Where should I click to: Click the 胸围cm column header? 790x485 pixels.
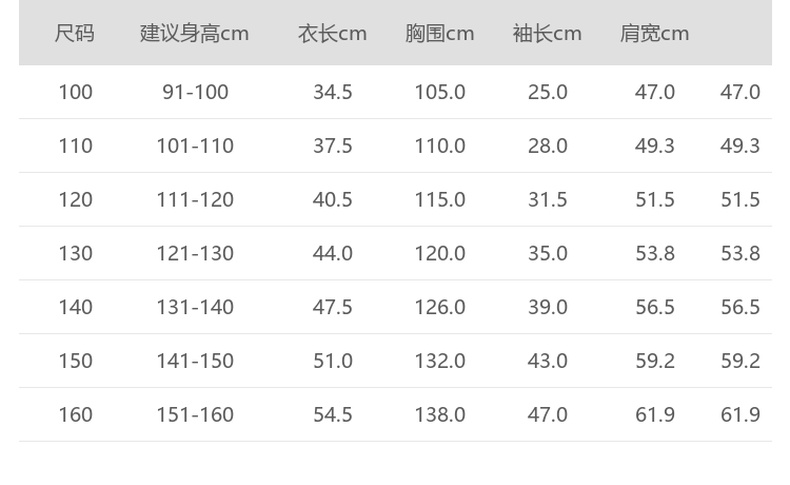tap(440, 34)
